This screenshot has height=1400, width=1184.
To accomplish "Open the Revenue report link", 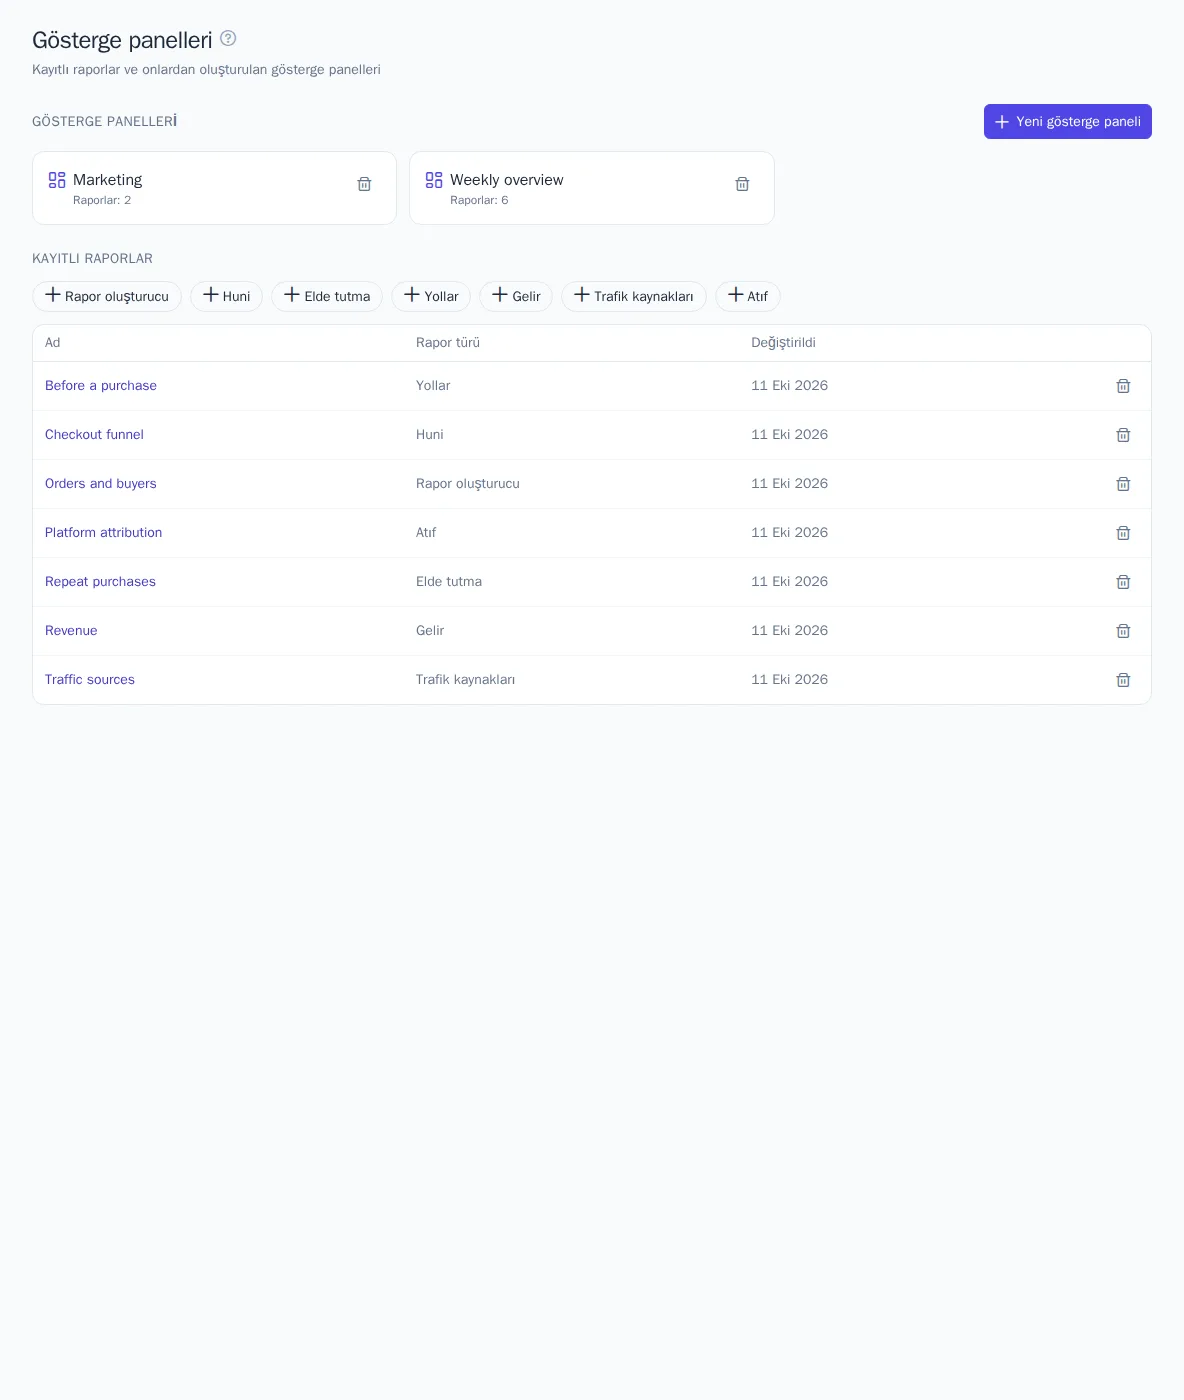I will 71,631.
